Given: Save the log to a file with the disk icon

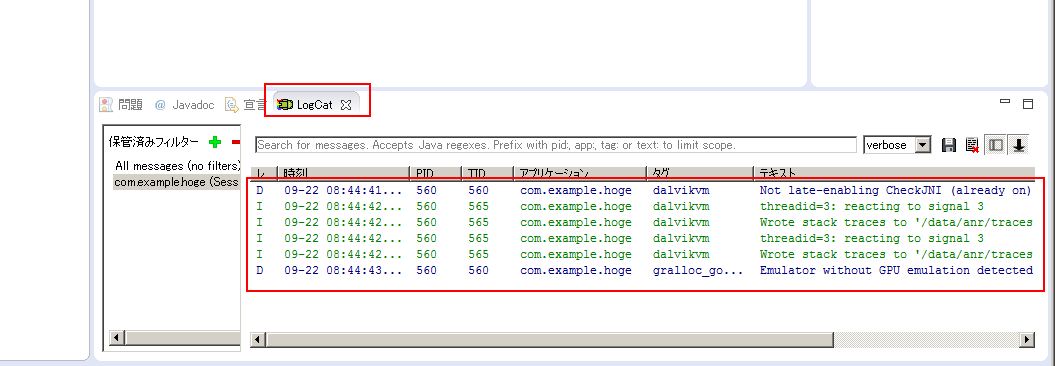Looking at the screenshot, I should (949, 145).
